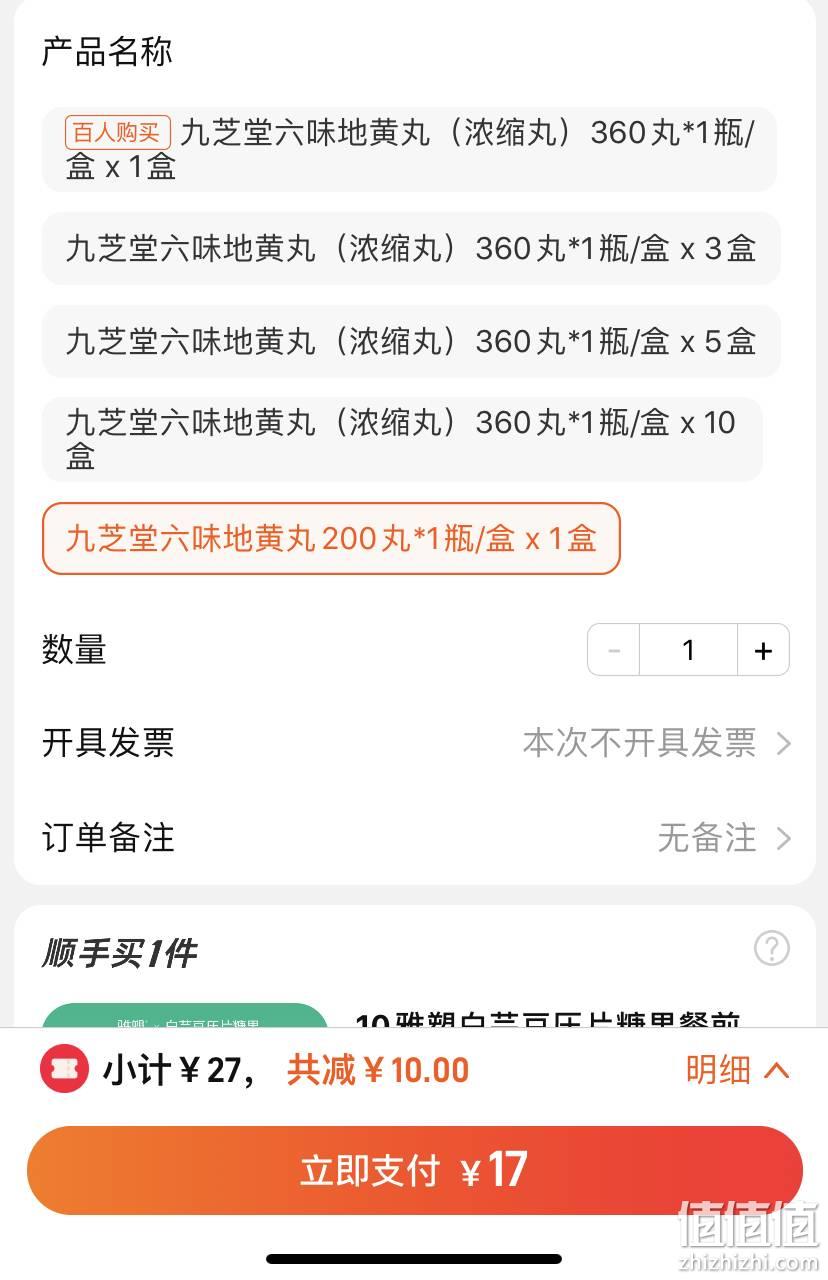
Task: Decrease quantity with the minus button
Action: [x=614, y=650]
